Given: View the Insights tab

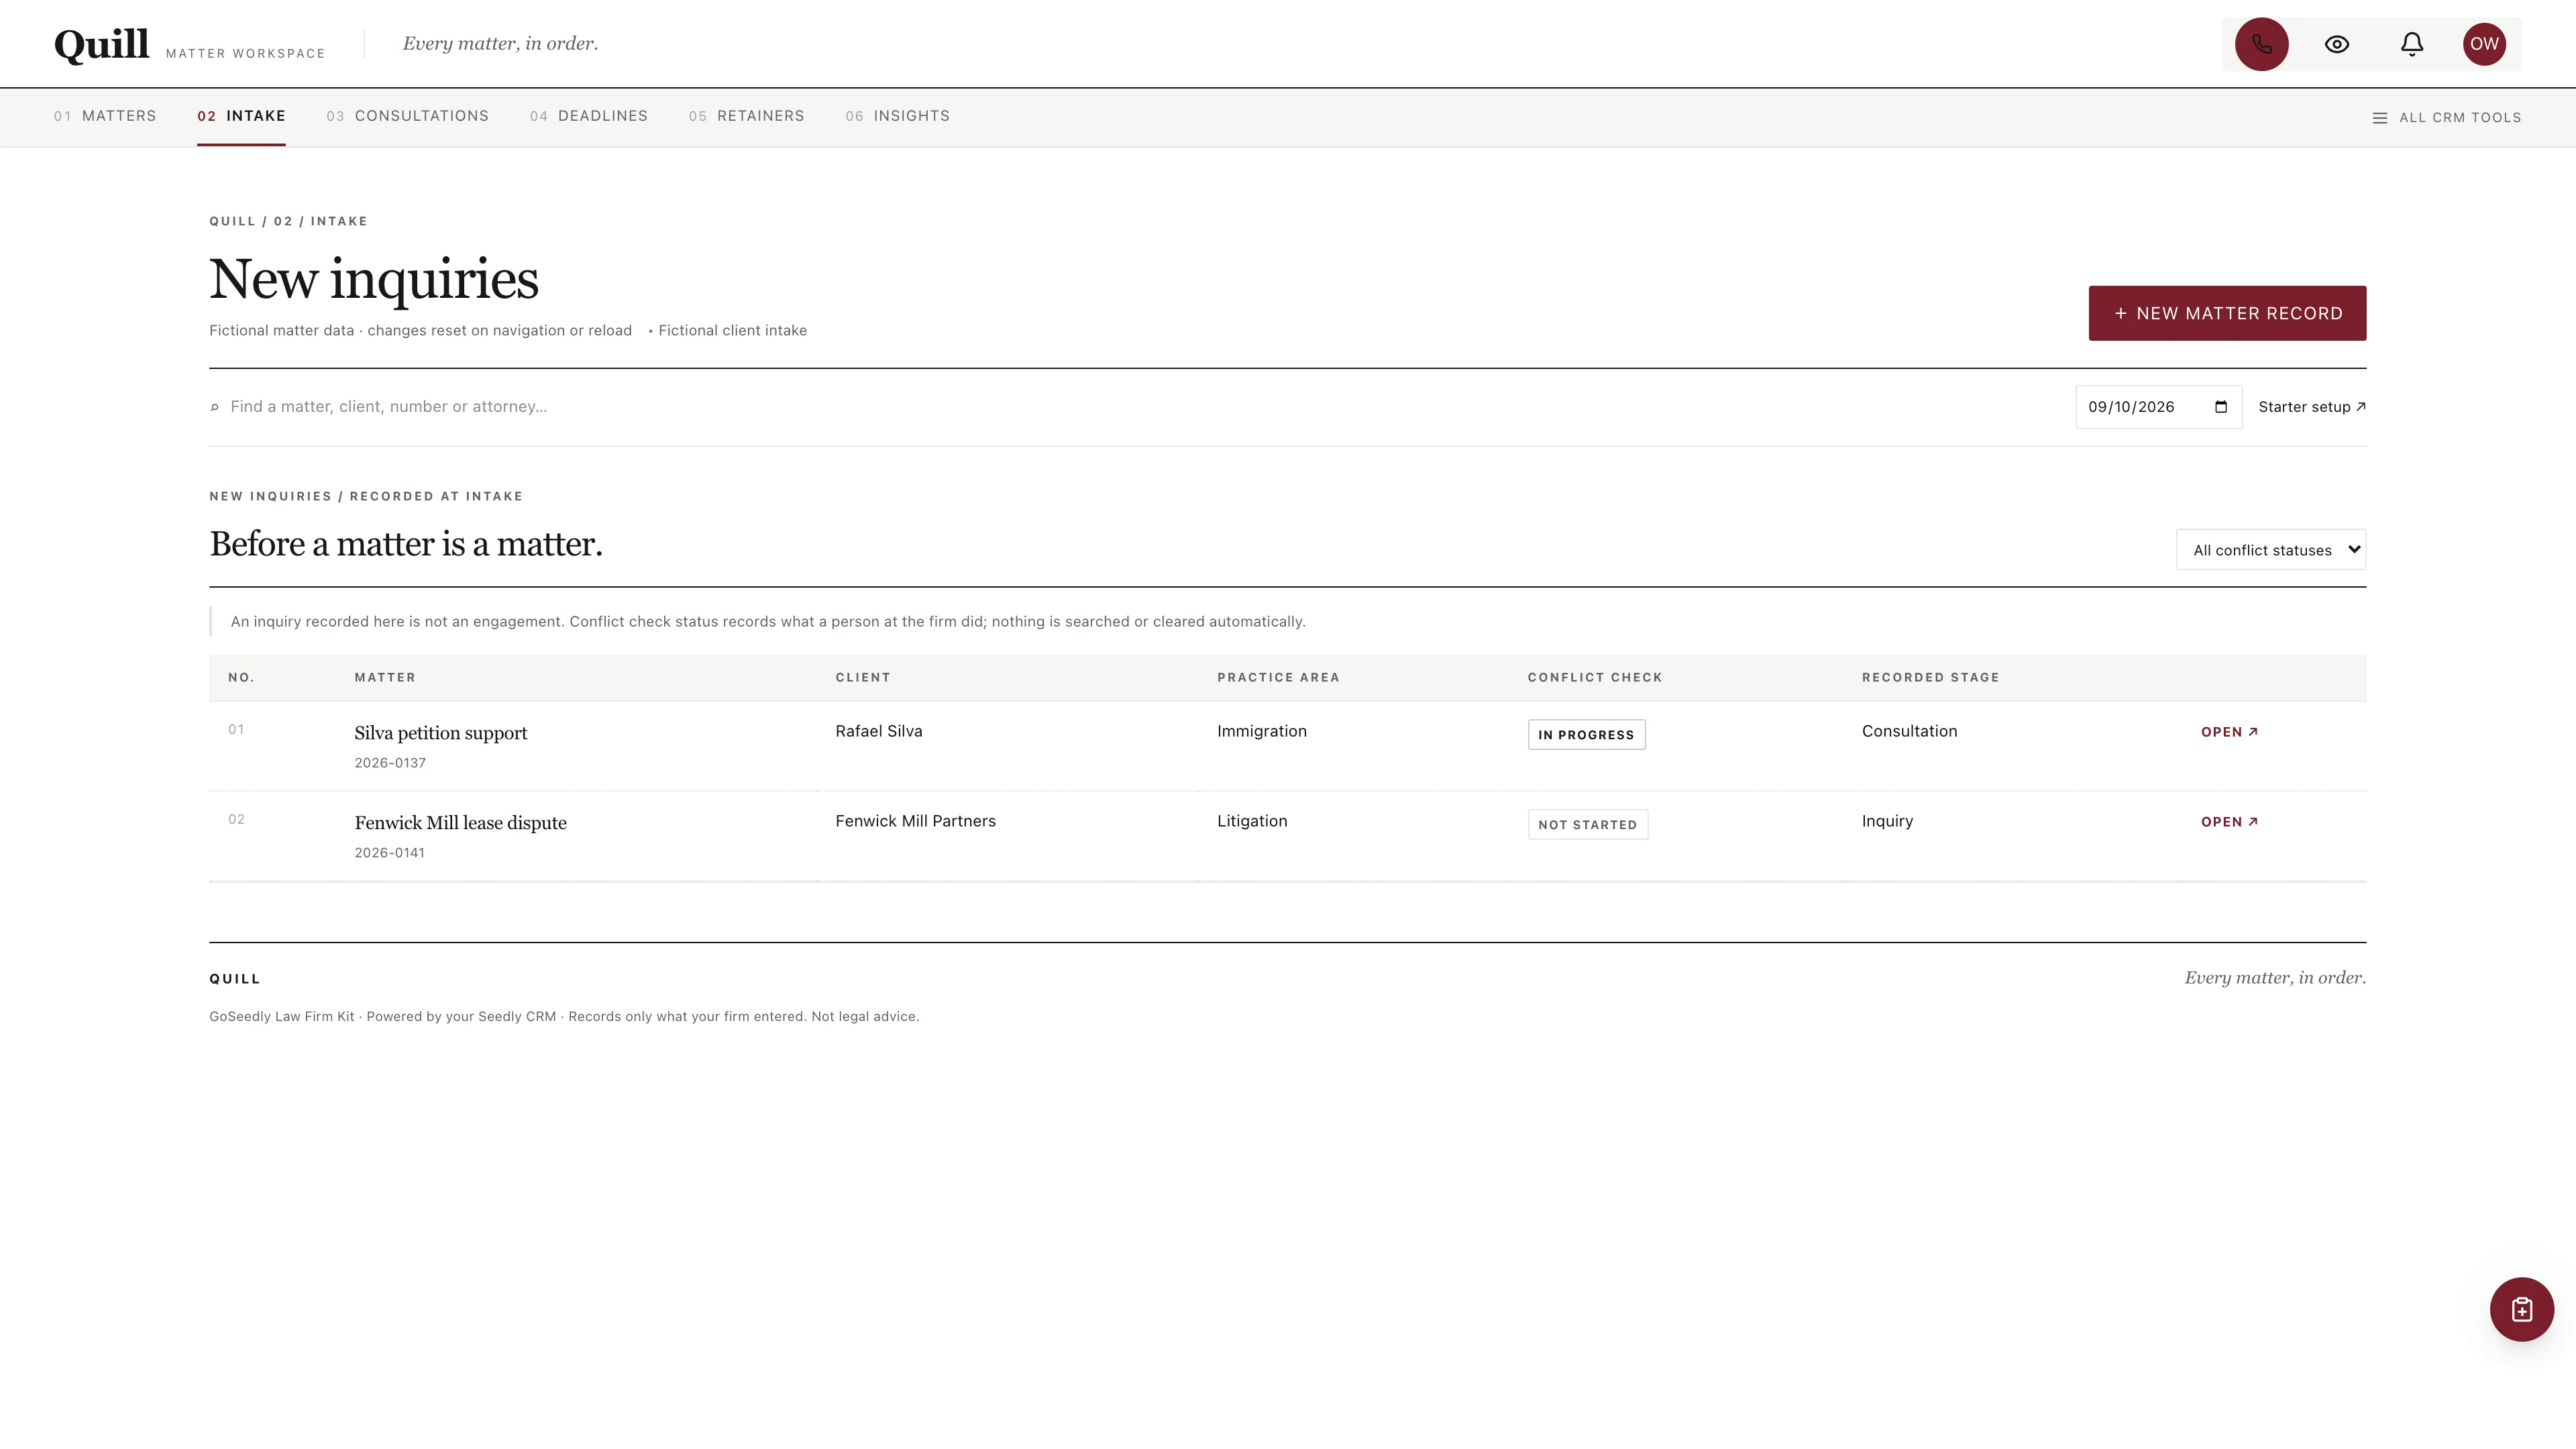Looking at the screenshot, I should tap(898, 116).
